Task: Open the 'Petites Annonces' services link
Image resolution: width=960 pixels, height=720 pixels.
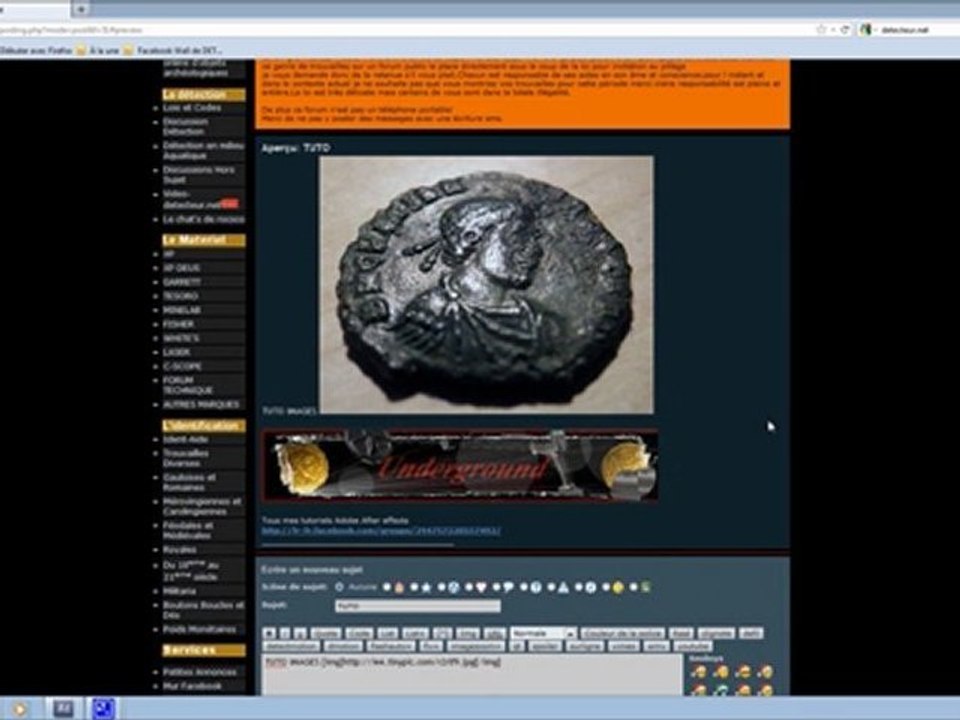Action: [200, 672]
